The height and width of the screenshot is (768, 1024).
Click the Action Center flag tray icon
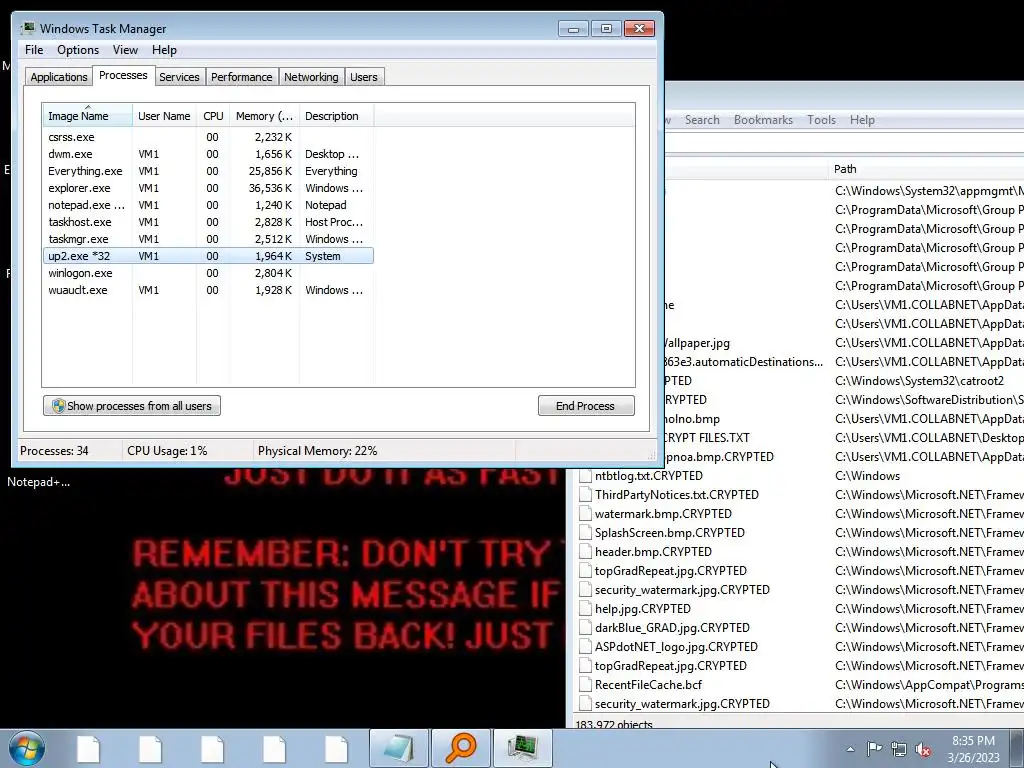click(874, 748)
